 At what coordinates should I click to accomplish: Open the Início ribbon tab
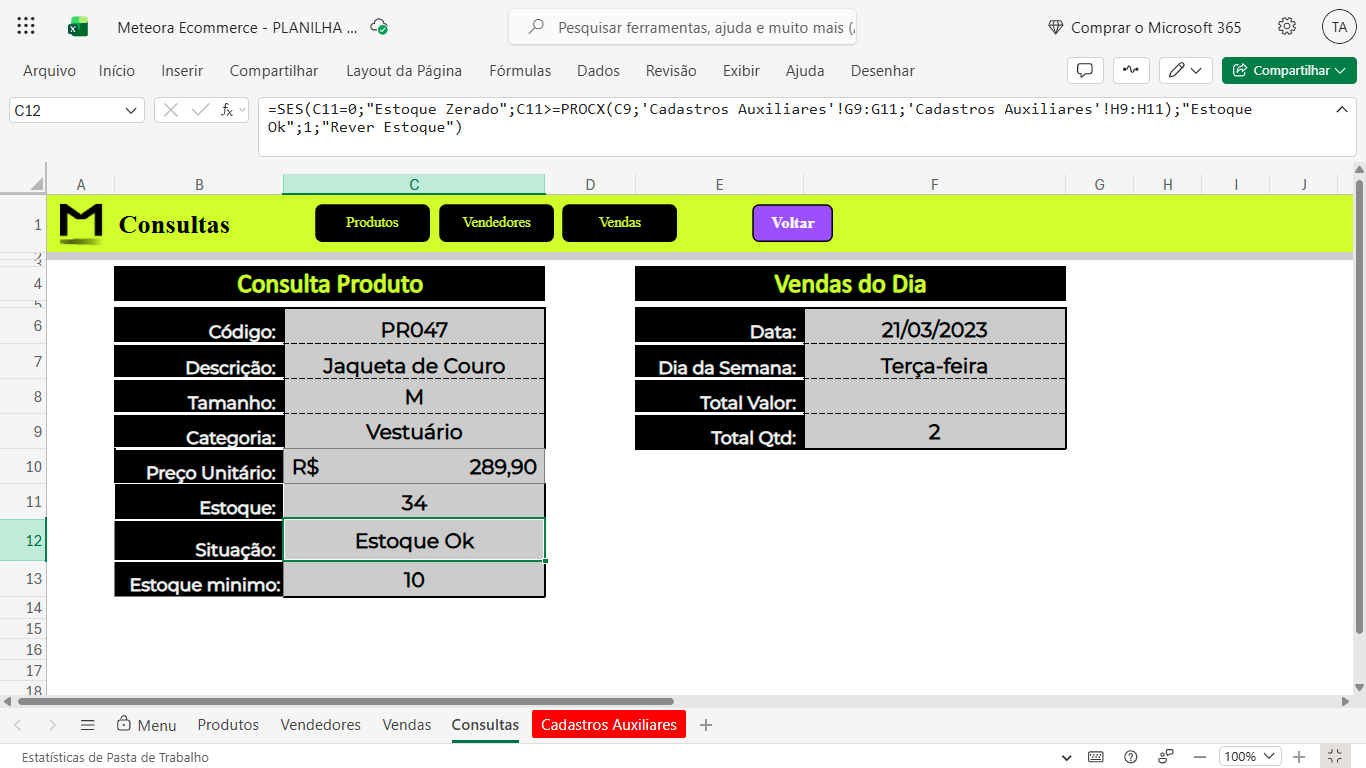pos(117,71)
